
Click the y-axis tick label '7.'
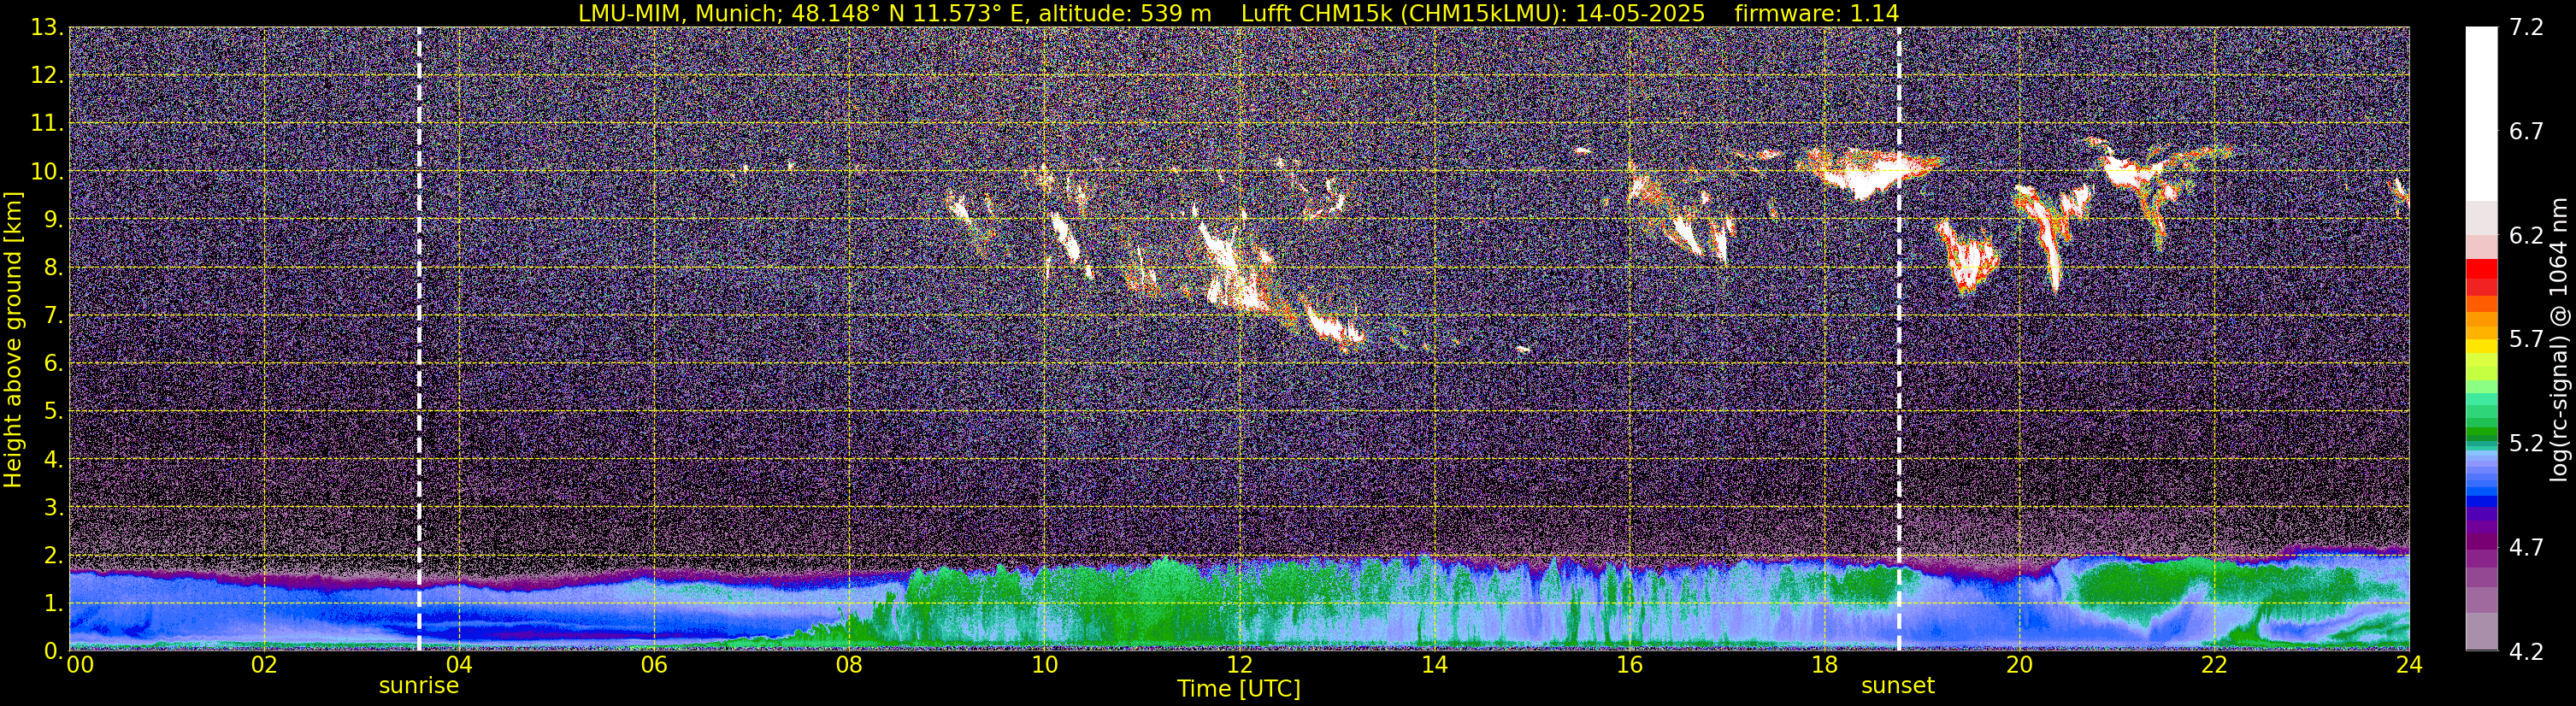pyautogui.click(x=54, y=316)
